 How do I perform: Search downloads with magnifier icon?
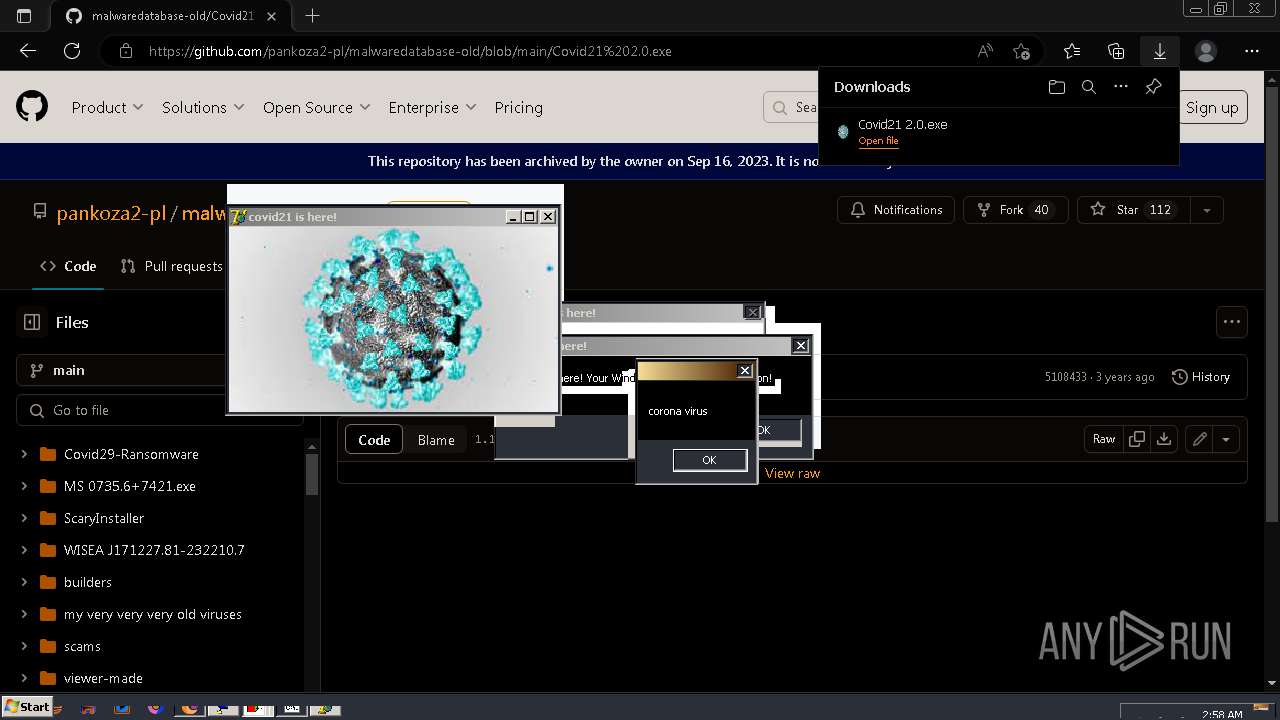[x=1089, y=87]
